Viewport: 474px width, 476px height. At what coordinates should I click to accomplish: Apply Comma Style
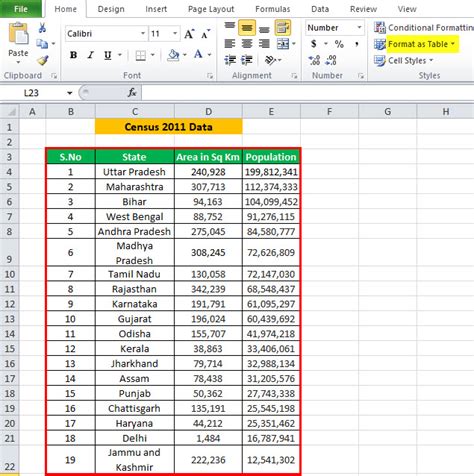357,44
